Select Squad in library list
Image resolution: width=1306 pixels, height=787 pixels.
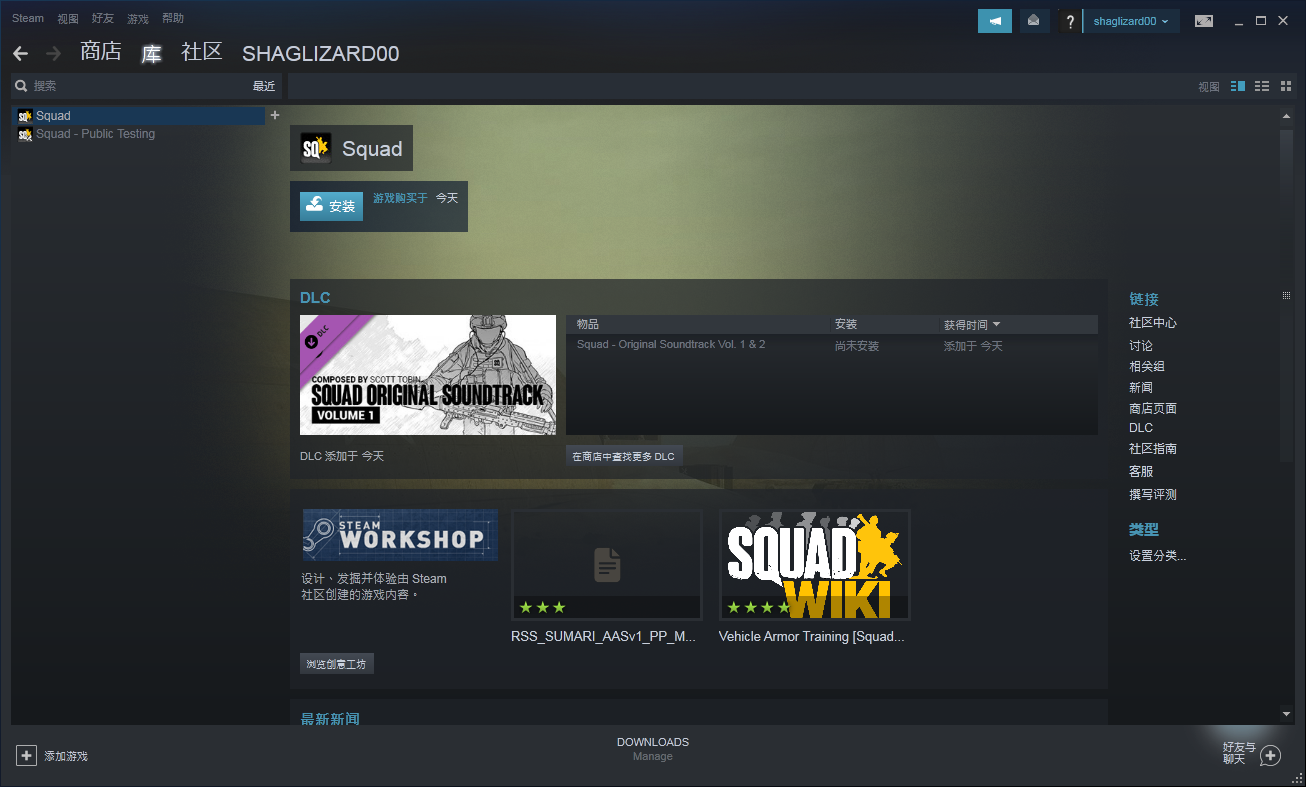(139, 116)
